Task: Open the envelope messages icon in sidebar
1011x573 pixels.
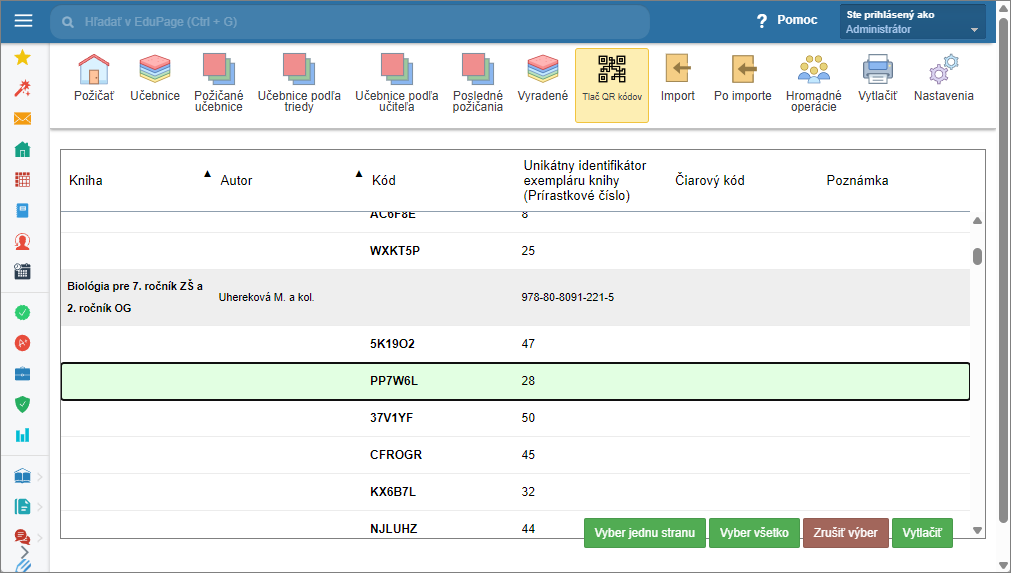Action: [x=22, y=119]
